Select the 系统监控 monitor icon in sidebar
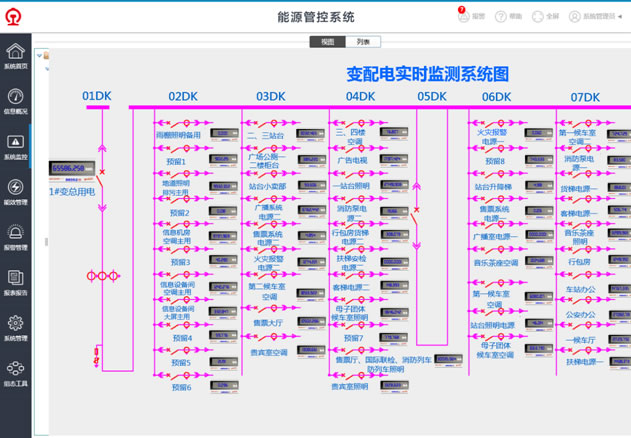 coord(15,142)
